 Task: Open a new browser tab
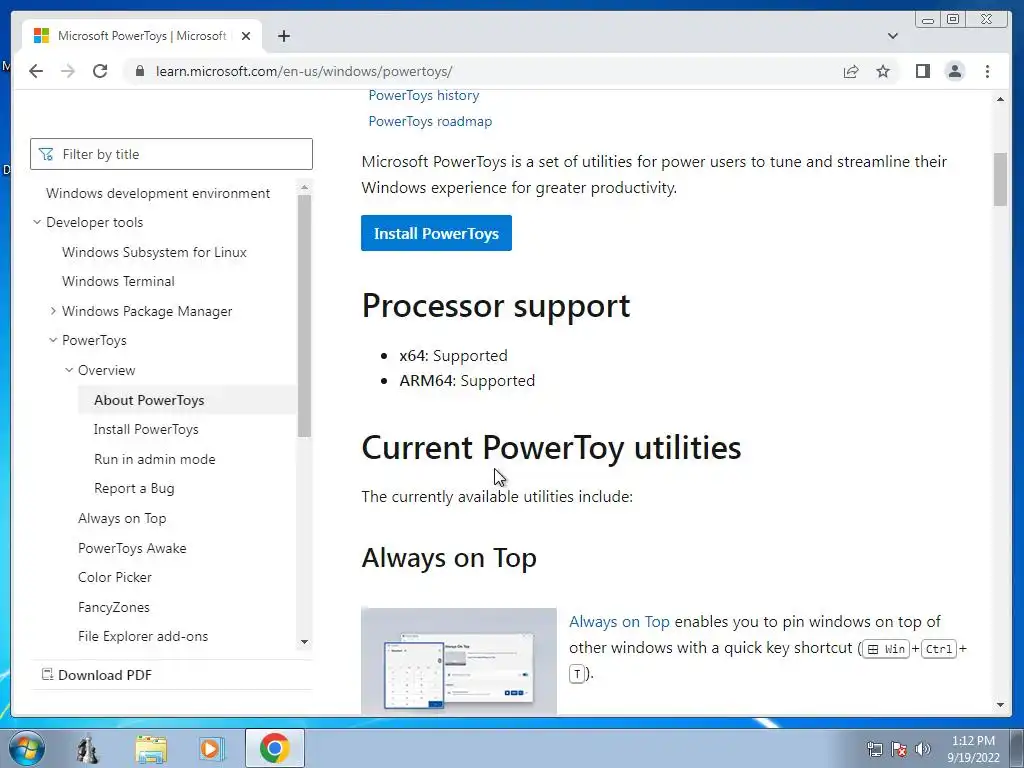tap(283, 36)
